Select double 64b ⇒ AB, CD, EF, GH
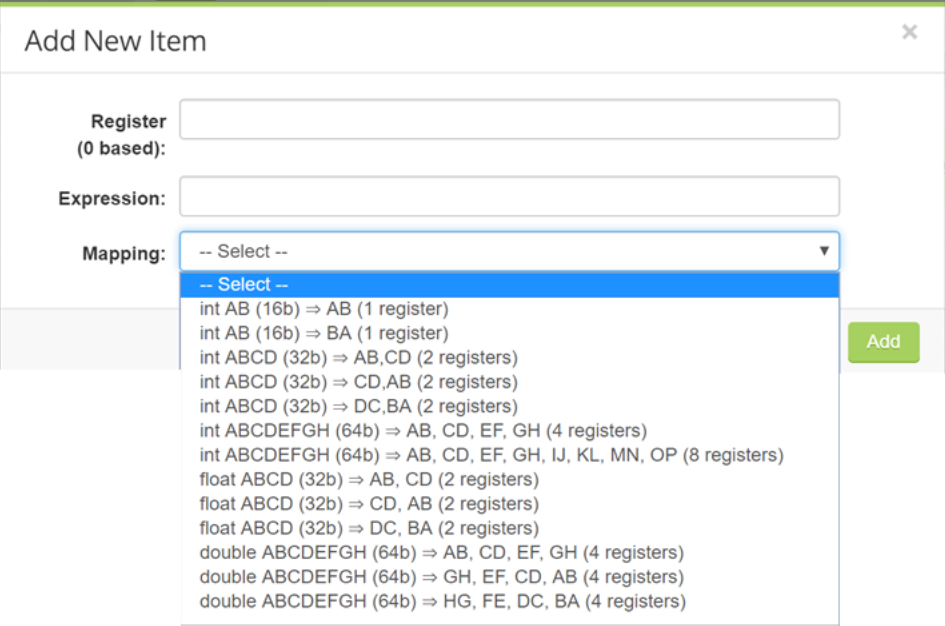The width and height of the screenshot is (945, 626). 441,553
